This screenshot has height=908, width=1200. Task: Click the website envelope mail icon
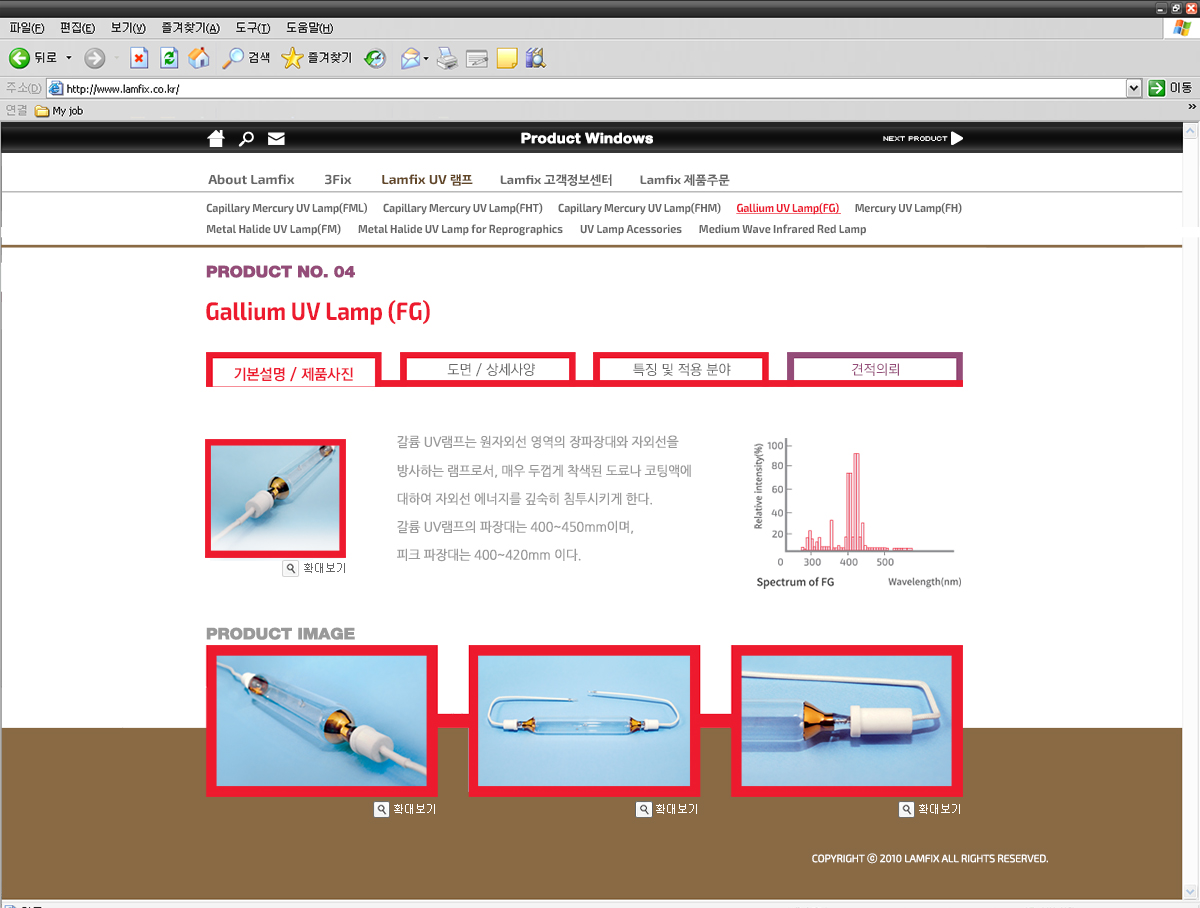[x=276, y=138]
